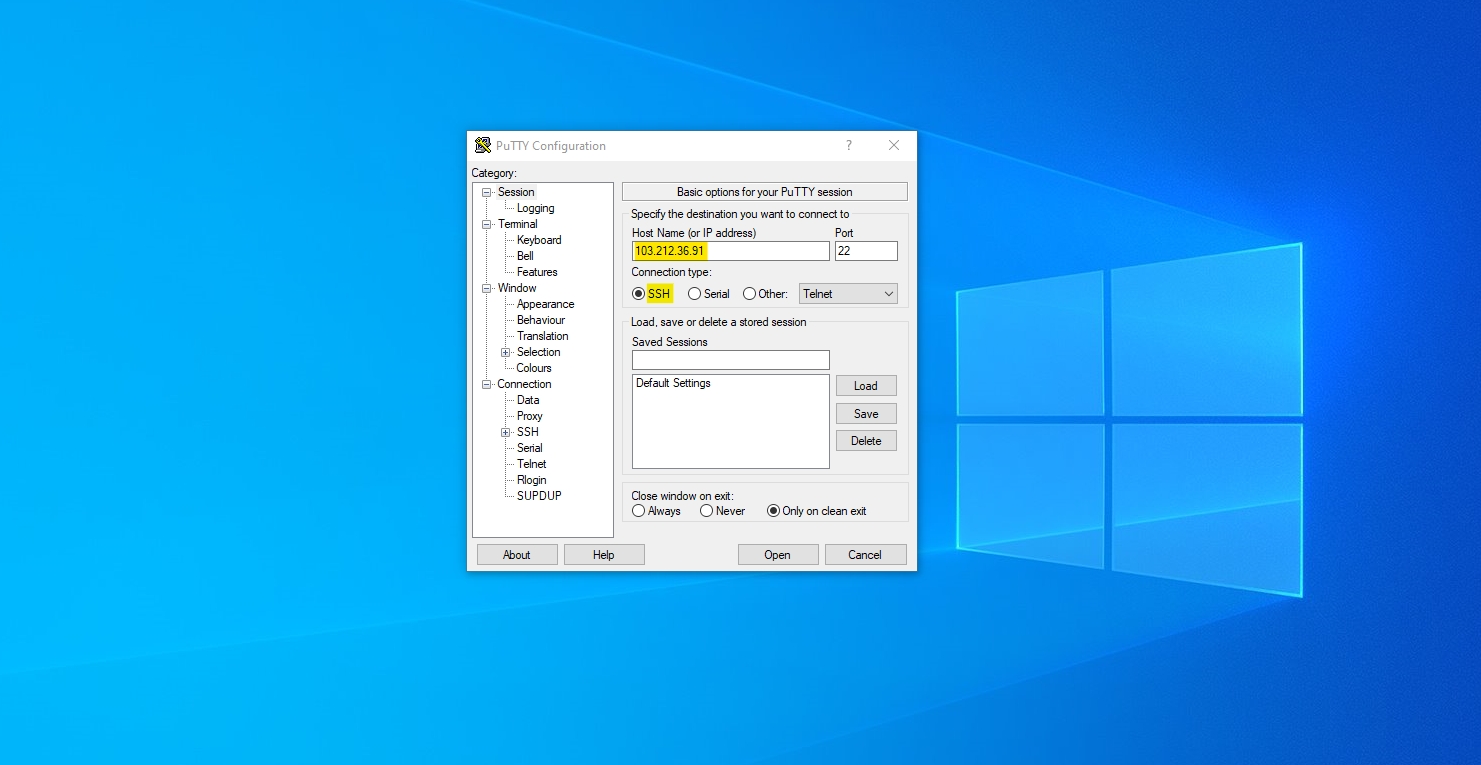The height and width of the screenshot is (765, 1481).
Task: Click the Host Name input field
Action: [x=730, y=251]
